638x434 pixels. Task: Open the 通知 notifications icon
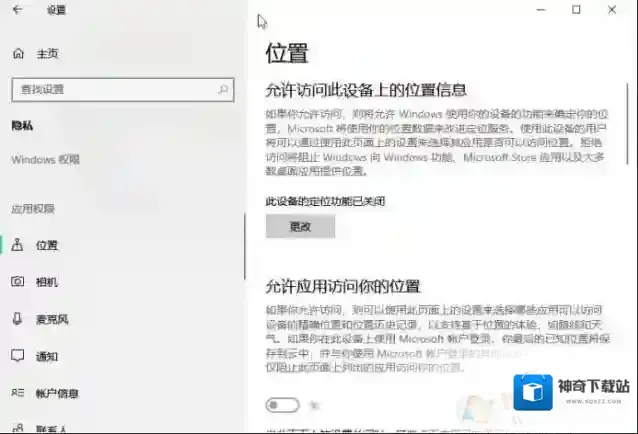[18, 356]
